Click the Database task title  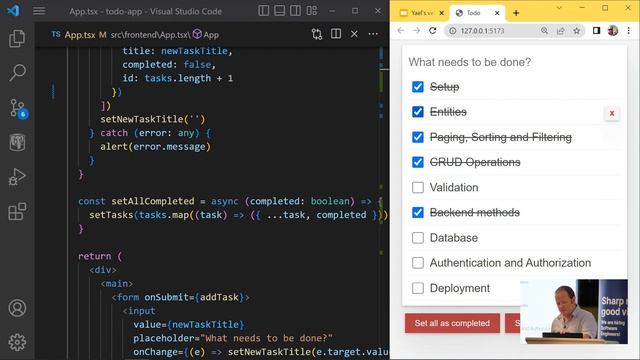[x=453, y=238]
